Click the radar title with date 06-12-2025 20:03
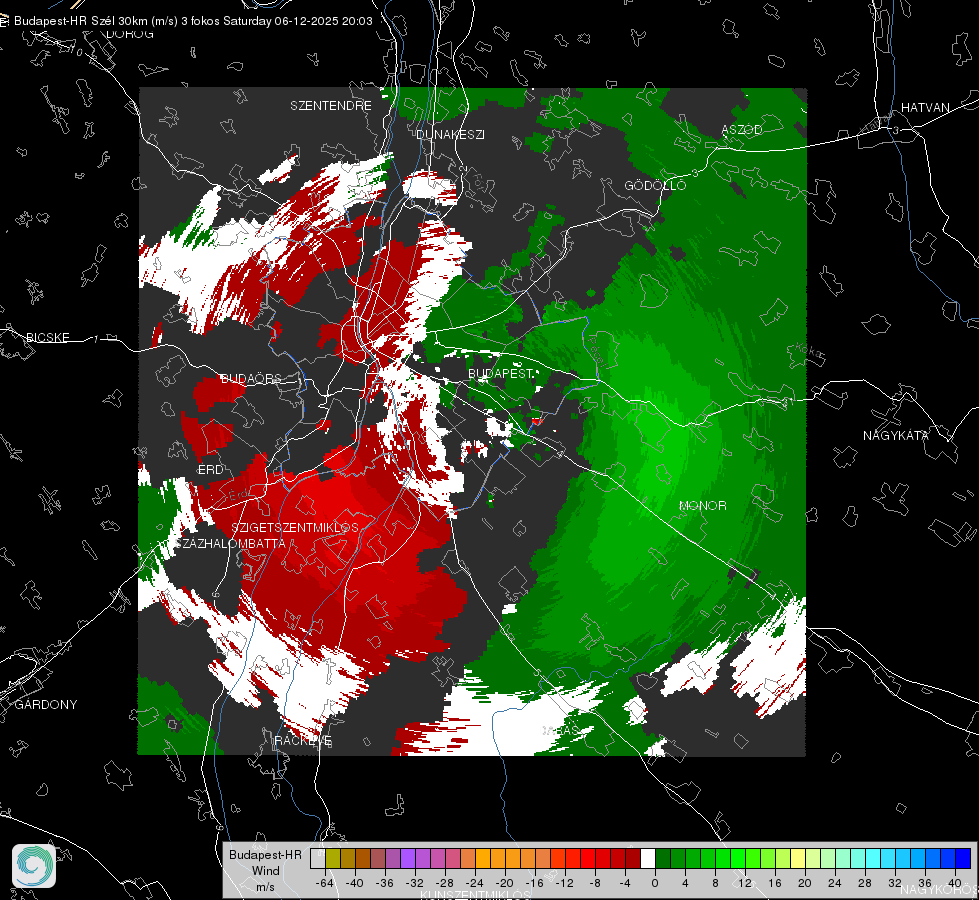 193,21
